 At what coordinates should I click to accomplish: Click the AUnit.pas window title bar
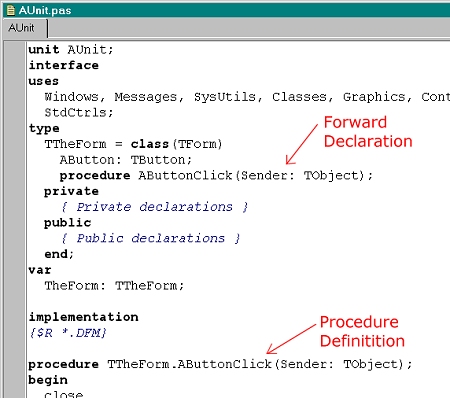tap(227, 10)
